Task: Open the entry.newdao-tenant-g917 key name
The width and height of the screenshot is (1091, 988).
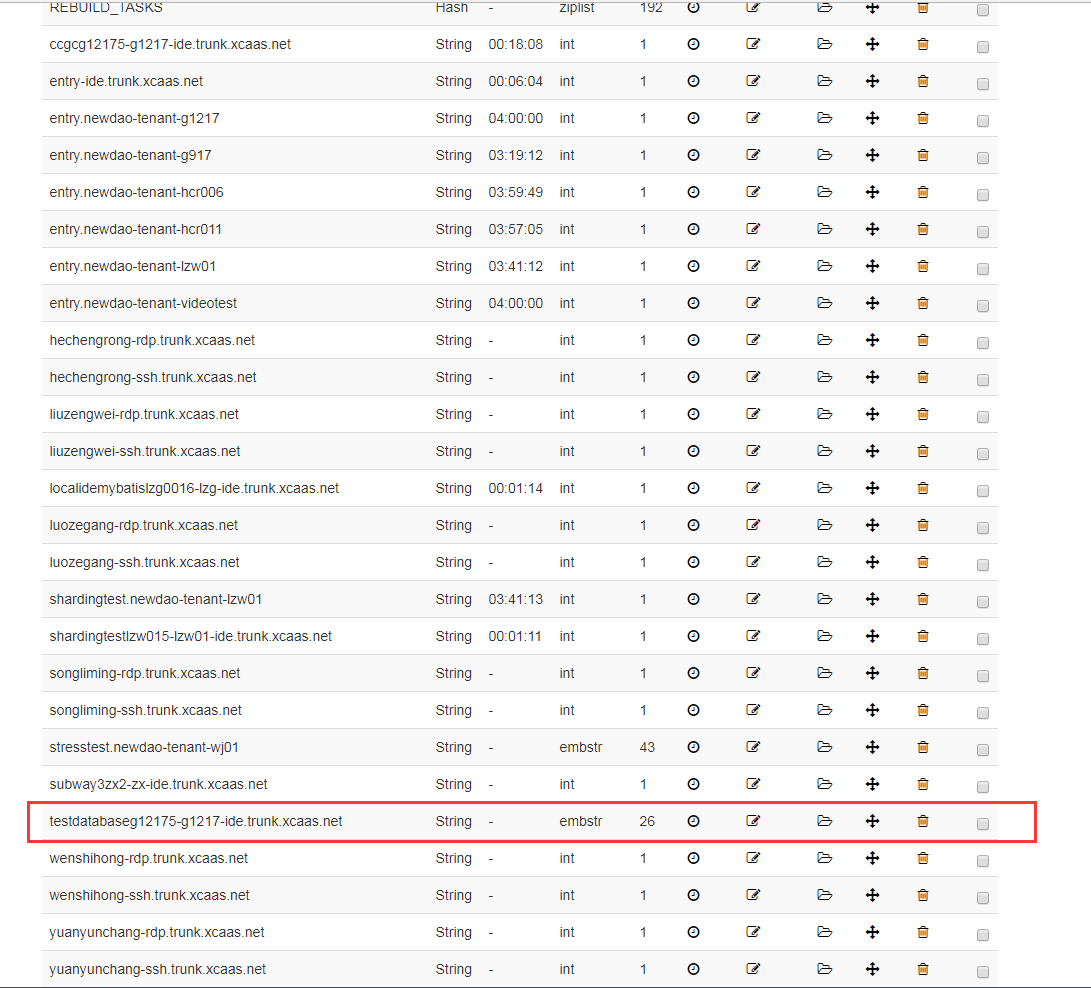Action: coord(130,155)
